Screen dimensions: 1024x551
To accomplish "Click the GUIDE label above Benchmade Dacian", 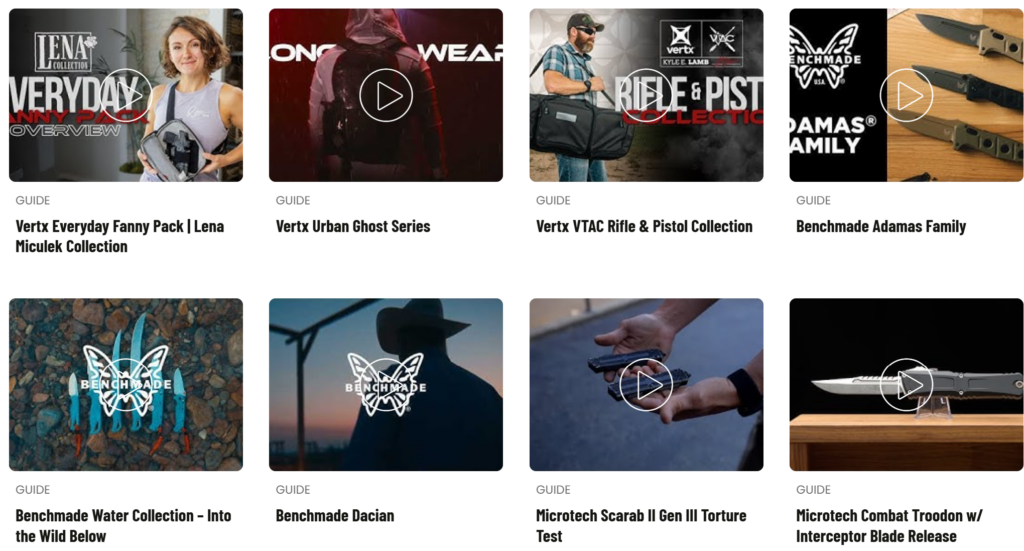I will pos(293,490).
